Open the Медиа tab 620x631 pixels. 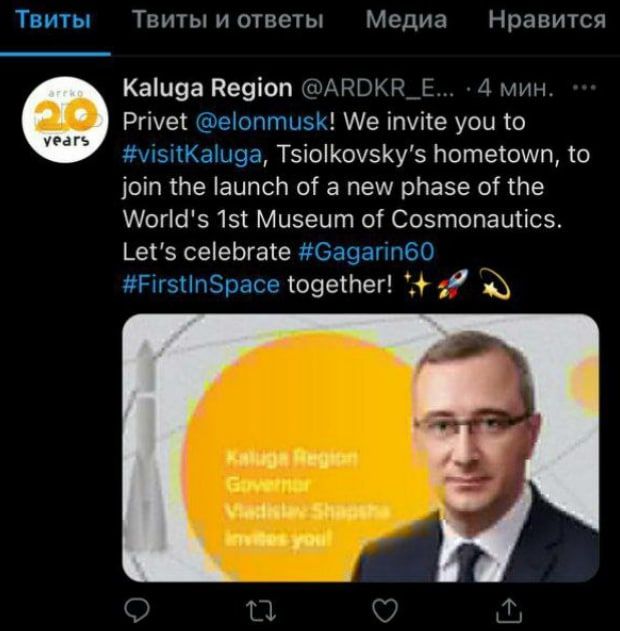coord(406,19)
